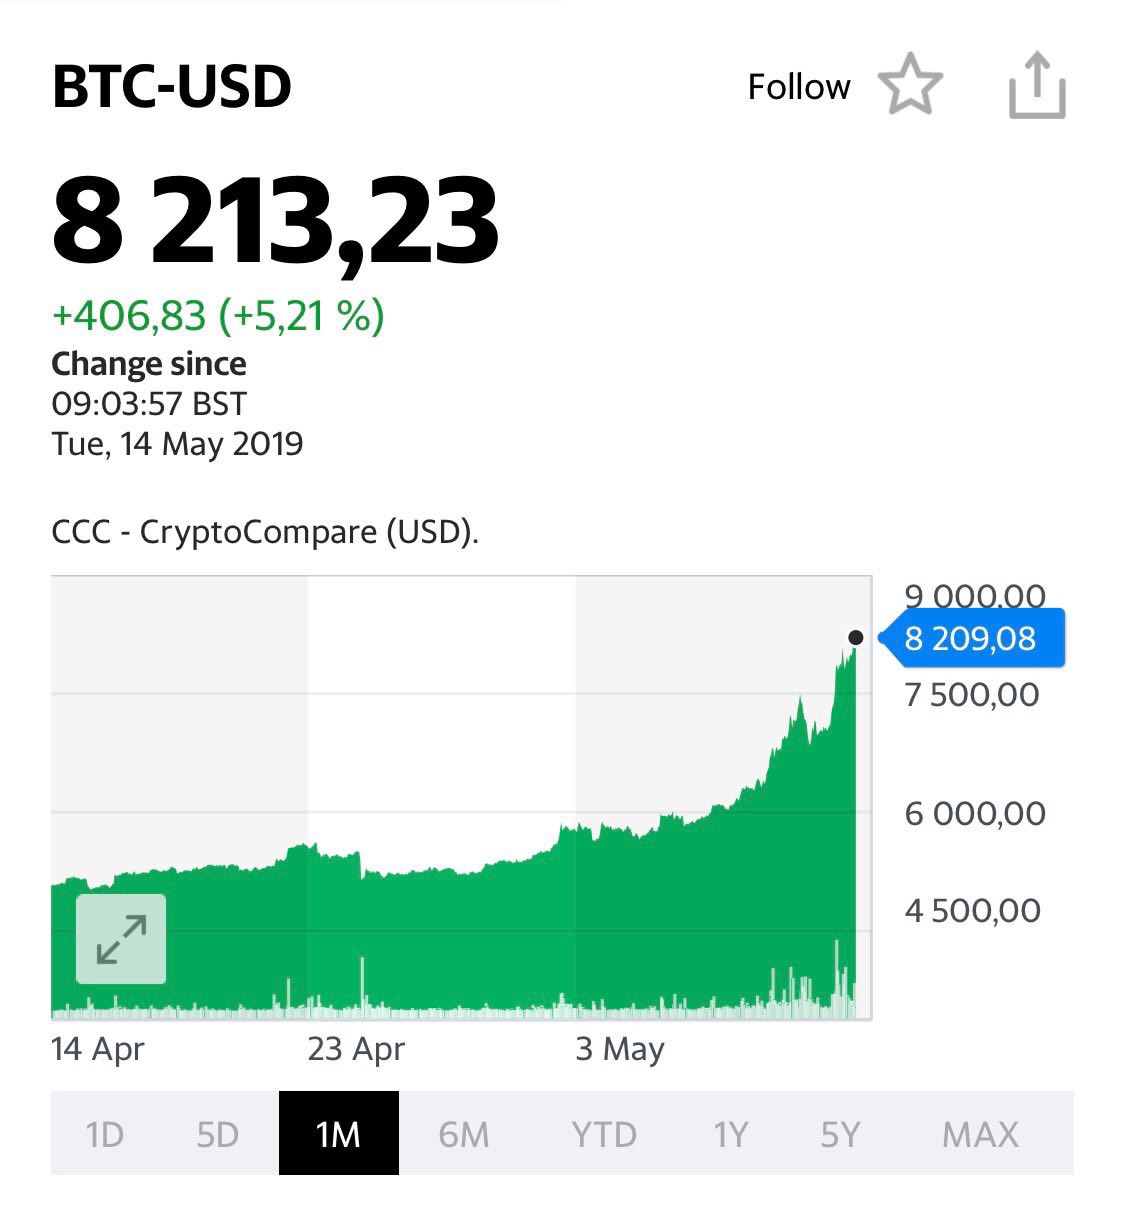1125x1221 pixels.
Task: Click the 8 213,23 price figure
Action: pyautogui.click(x=275, y=222)
